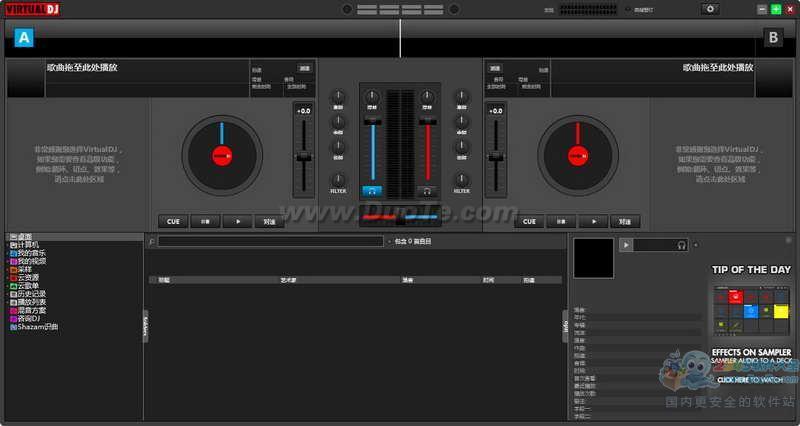Click the left deck pitch slider
The image size is (800, 426).
click(302, 155)
